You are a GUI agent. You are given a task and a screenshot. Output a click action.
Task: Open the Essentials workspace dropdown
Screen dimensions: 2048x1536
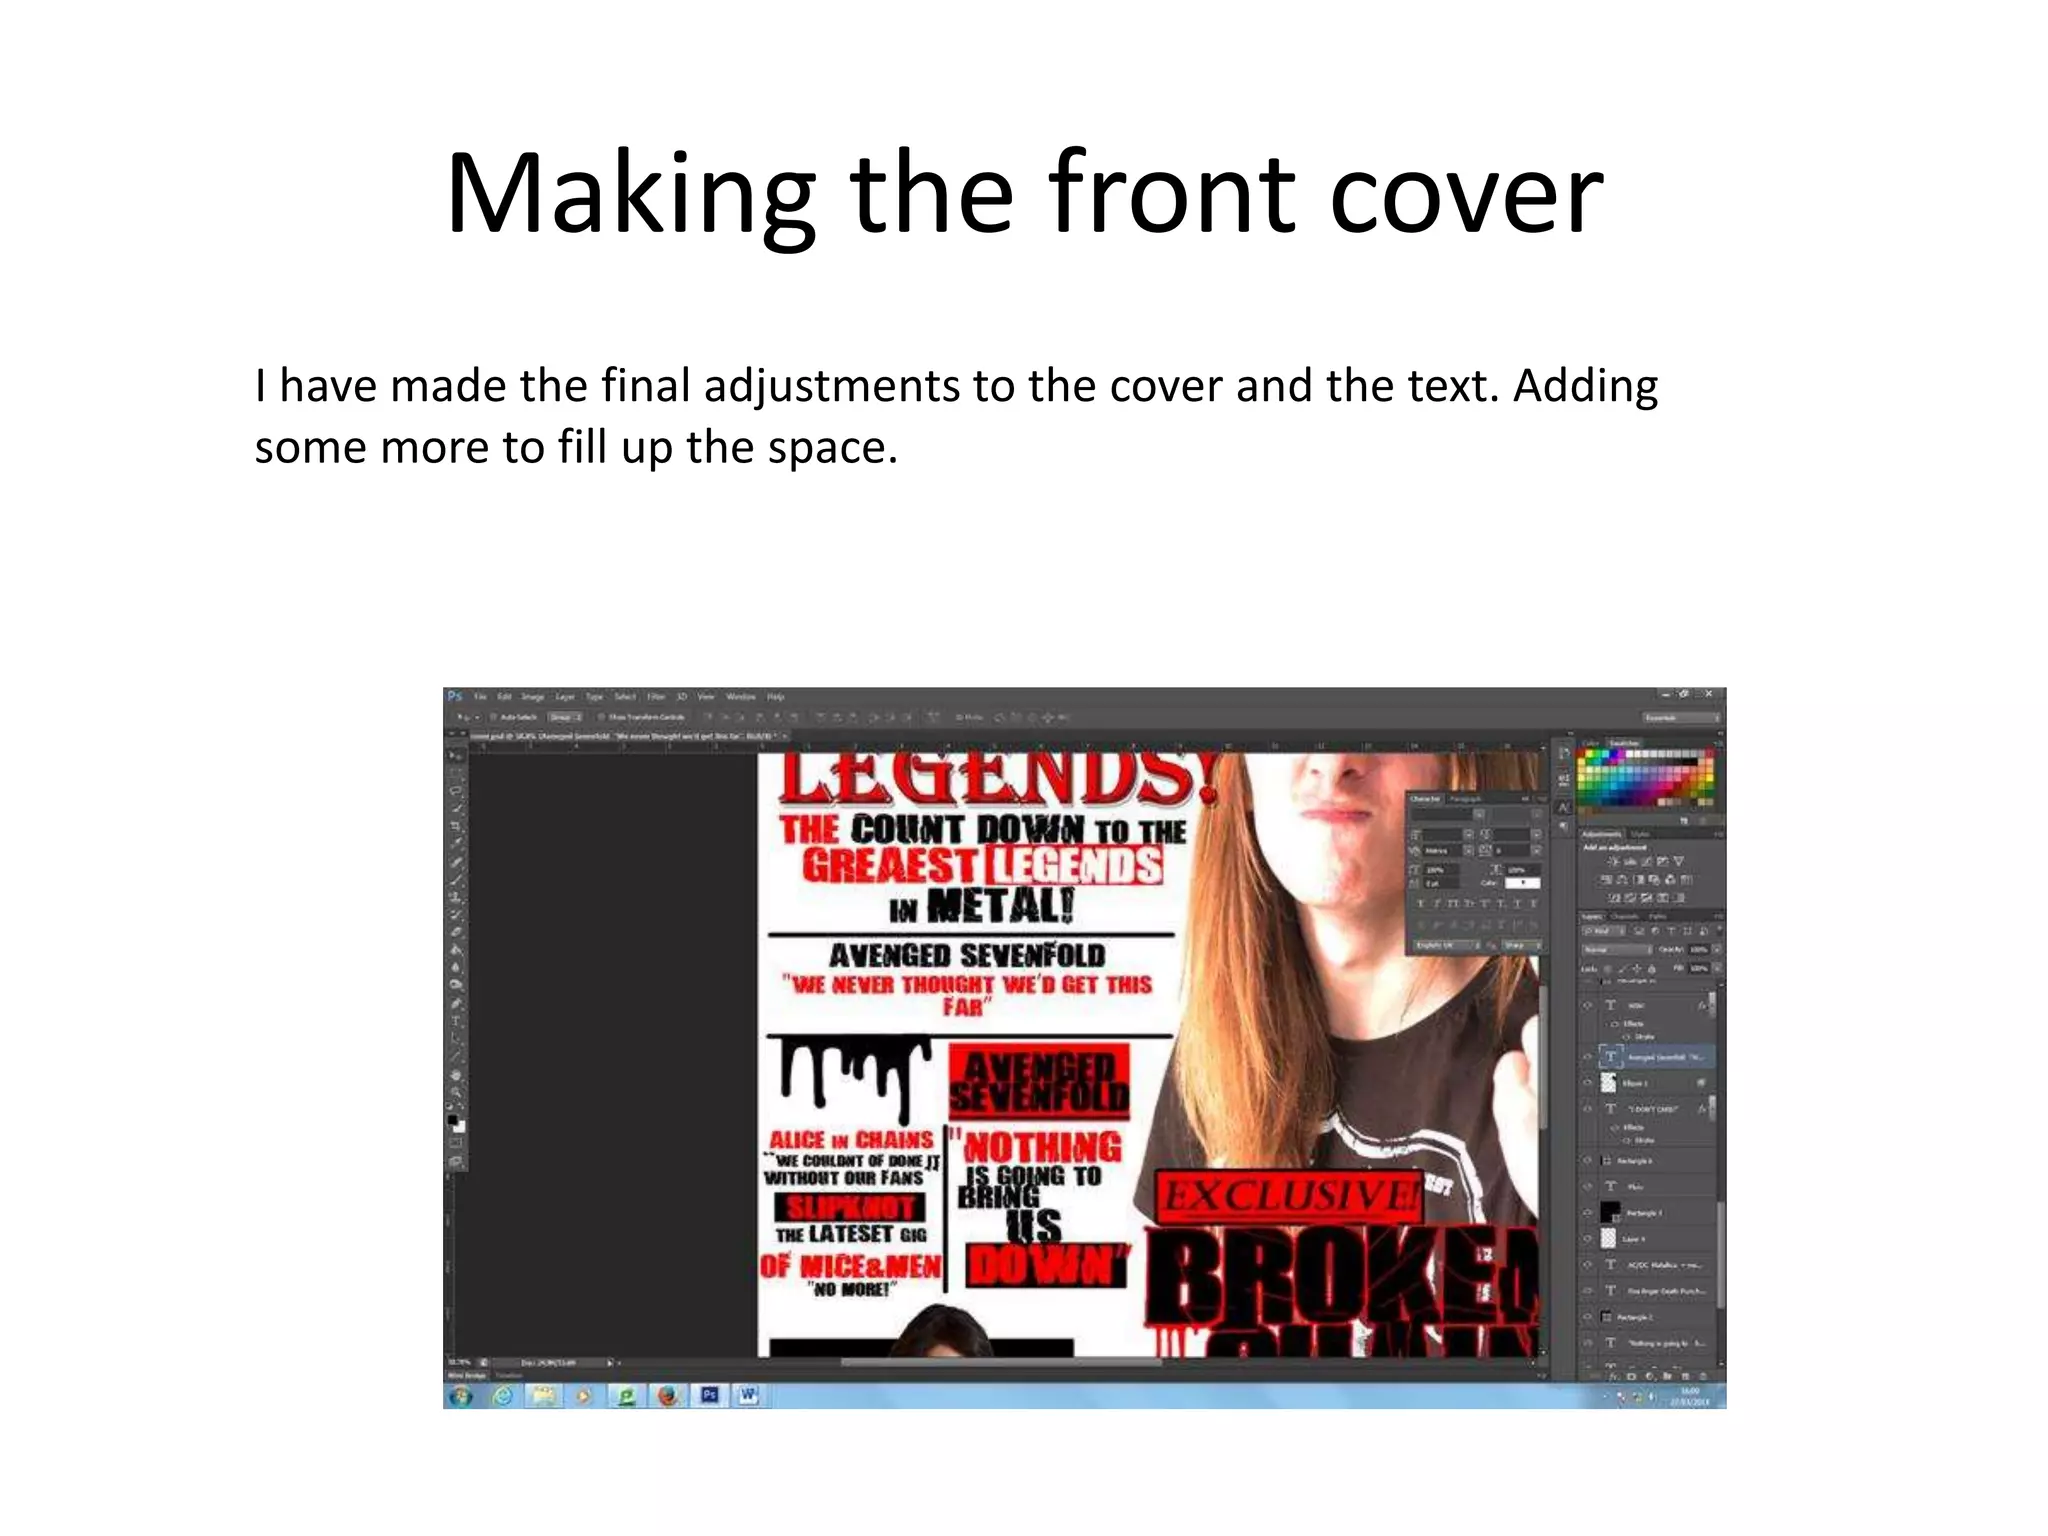pyautogui.click(x=1681, y=717)
